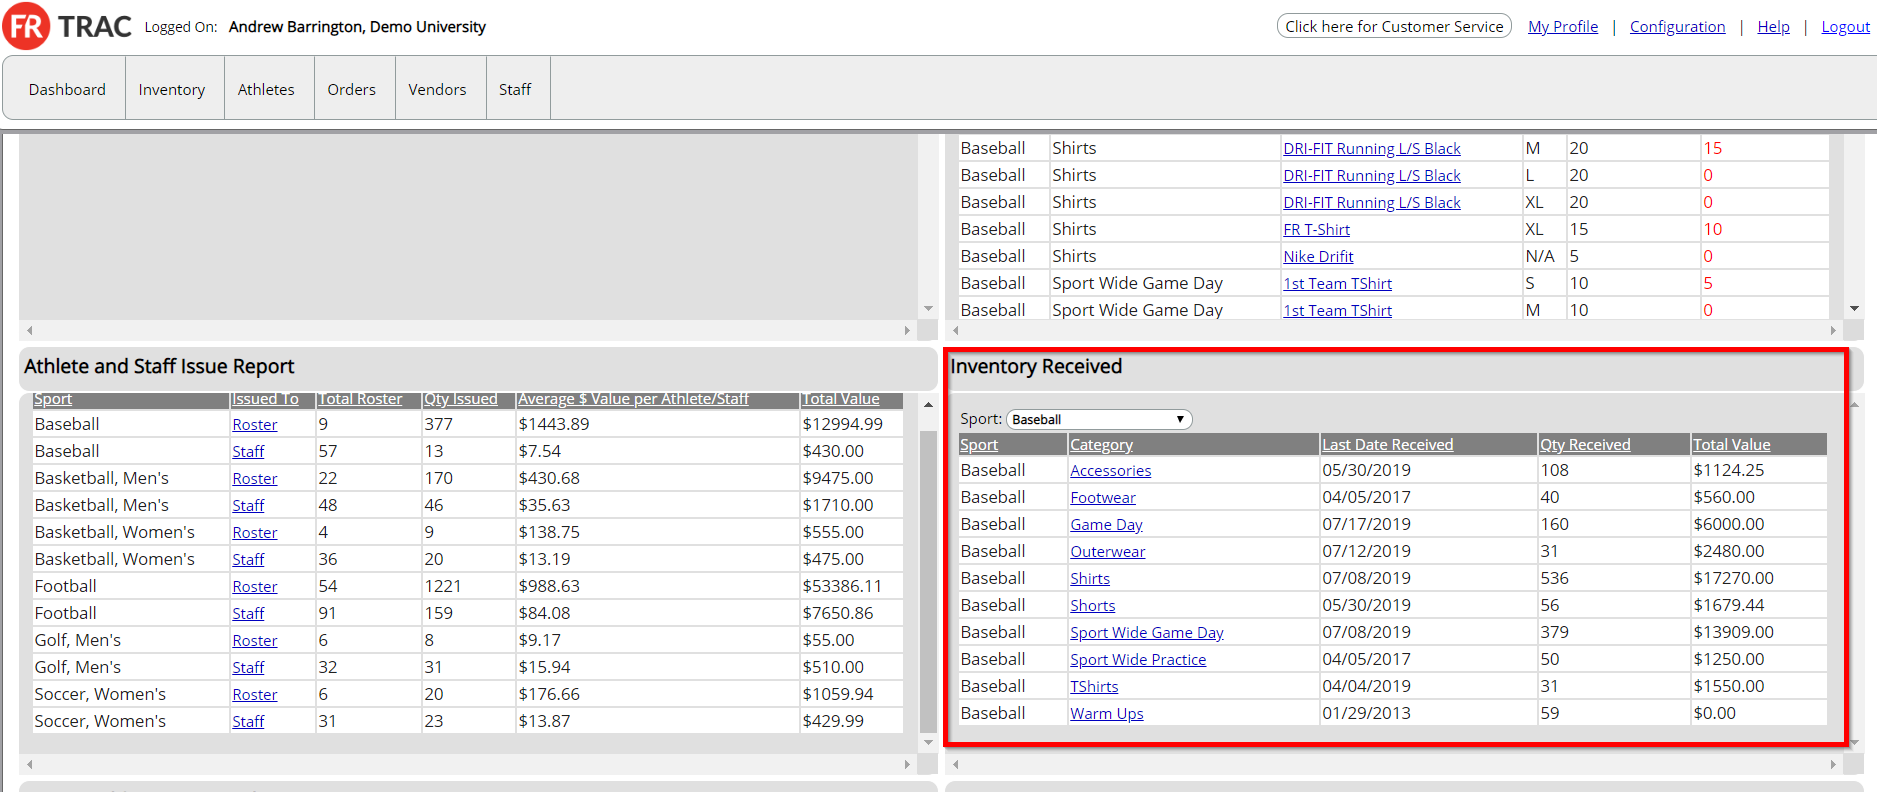Open the Sport dropdown in Inventory Received
Image resolution: width=1877 pixels, height=792 pixels.
click(1098, 419)
